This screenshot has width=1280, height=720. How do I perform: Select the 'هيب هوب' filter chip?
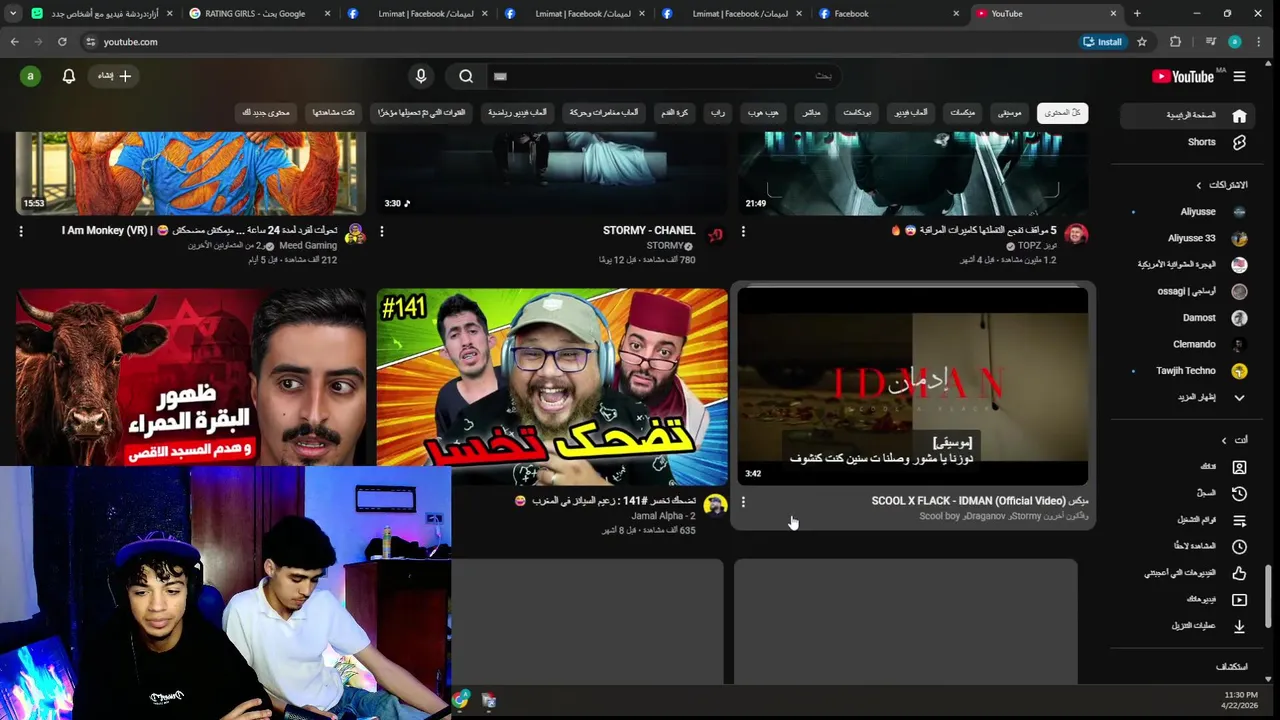pos(763,113)
